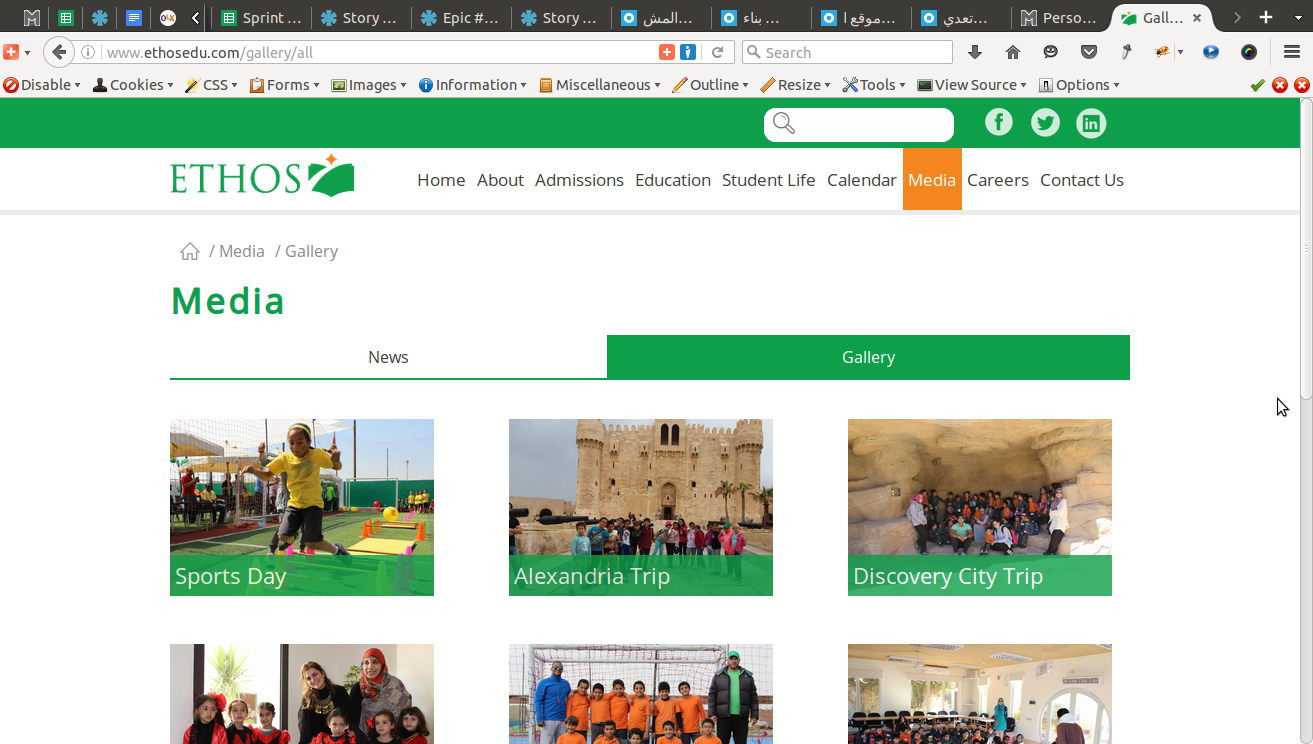Open the downloads panel
1313x744 pixels.
click(x=975, y=52)
